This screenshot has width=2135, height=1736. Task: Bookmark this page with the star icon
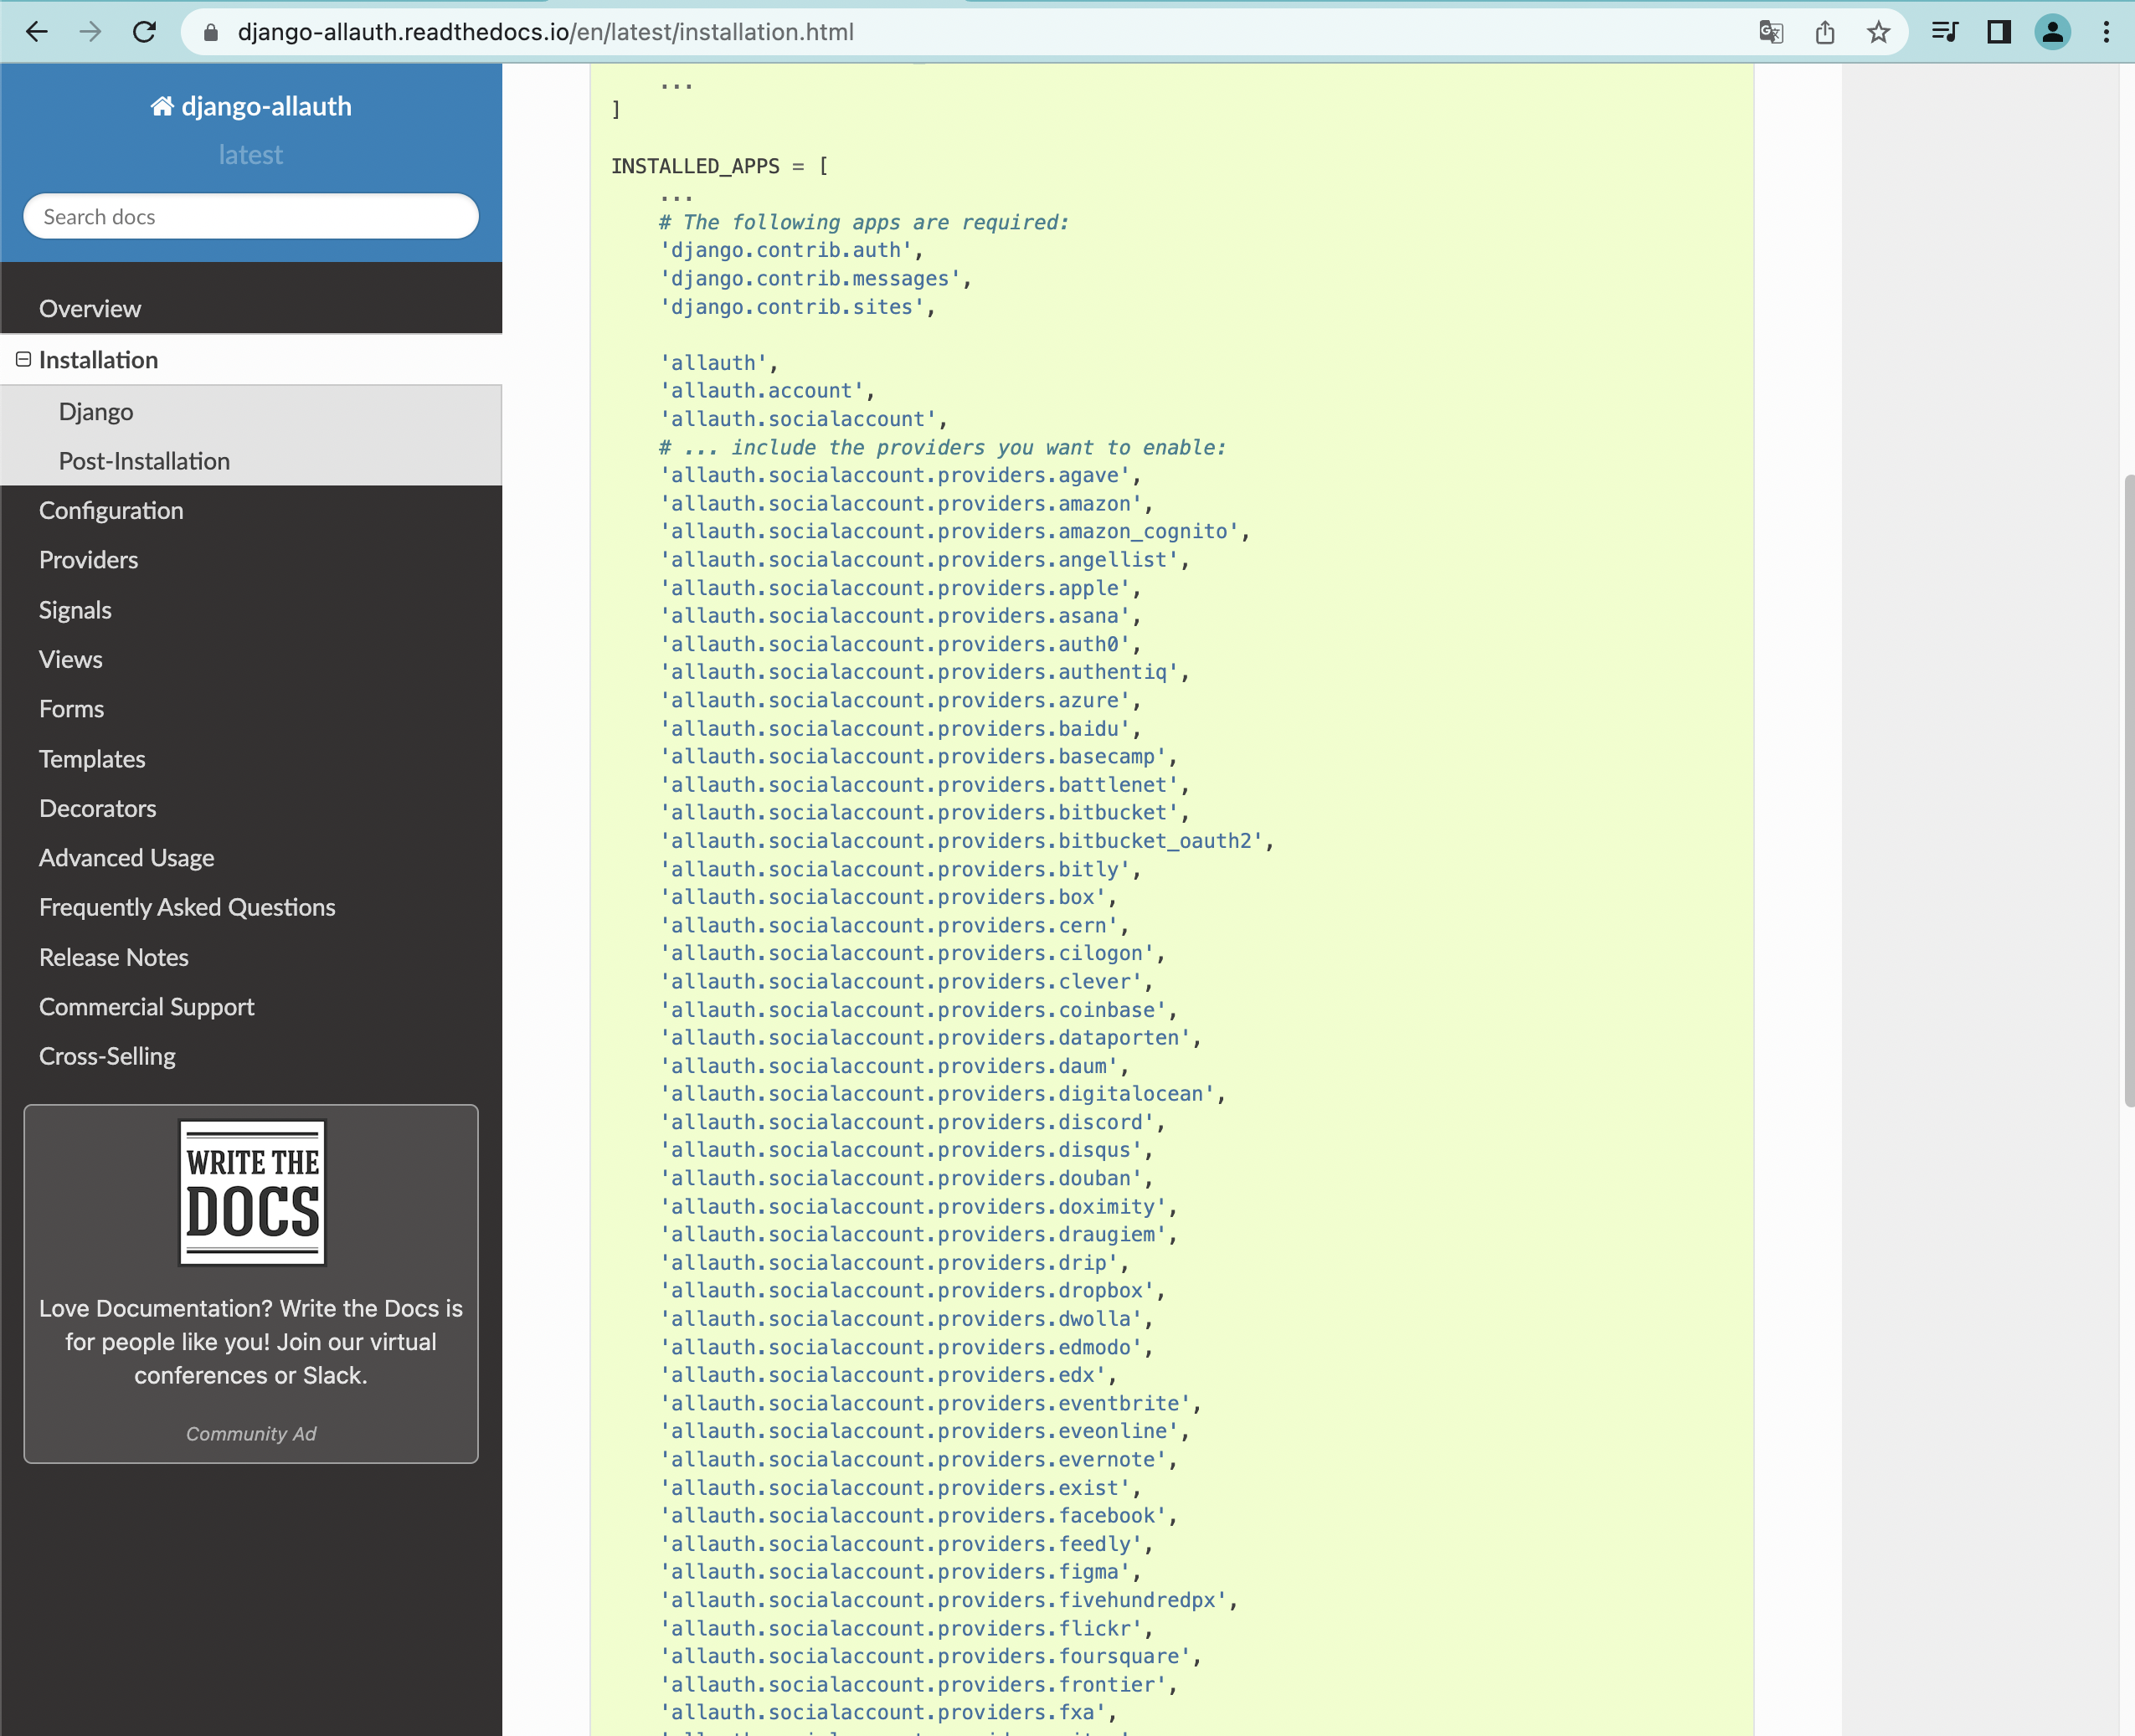point(1879,32)
